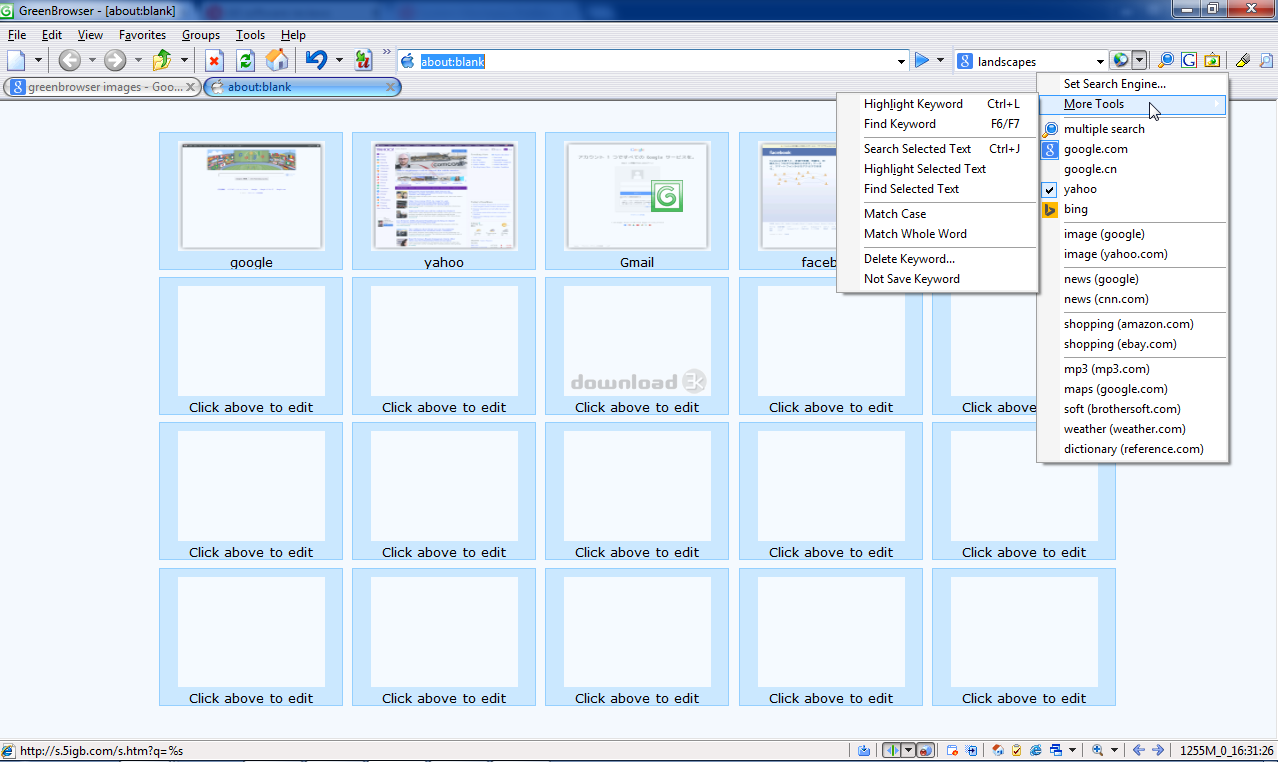Open the yahoo speed-dial thumbnail
The height and width of the screenshot is (762, 1278).
point(443,196)
